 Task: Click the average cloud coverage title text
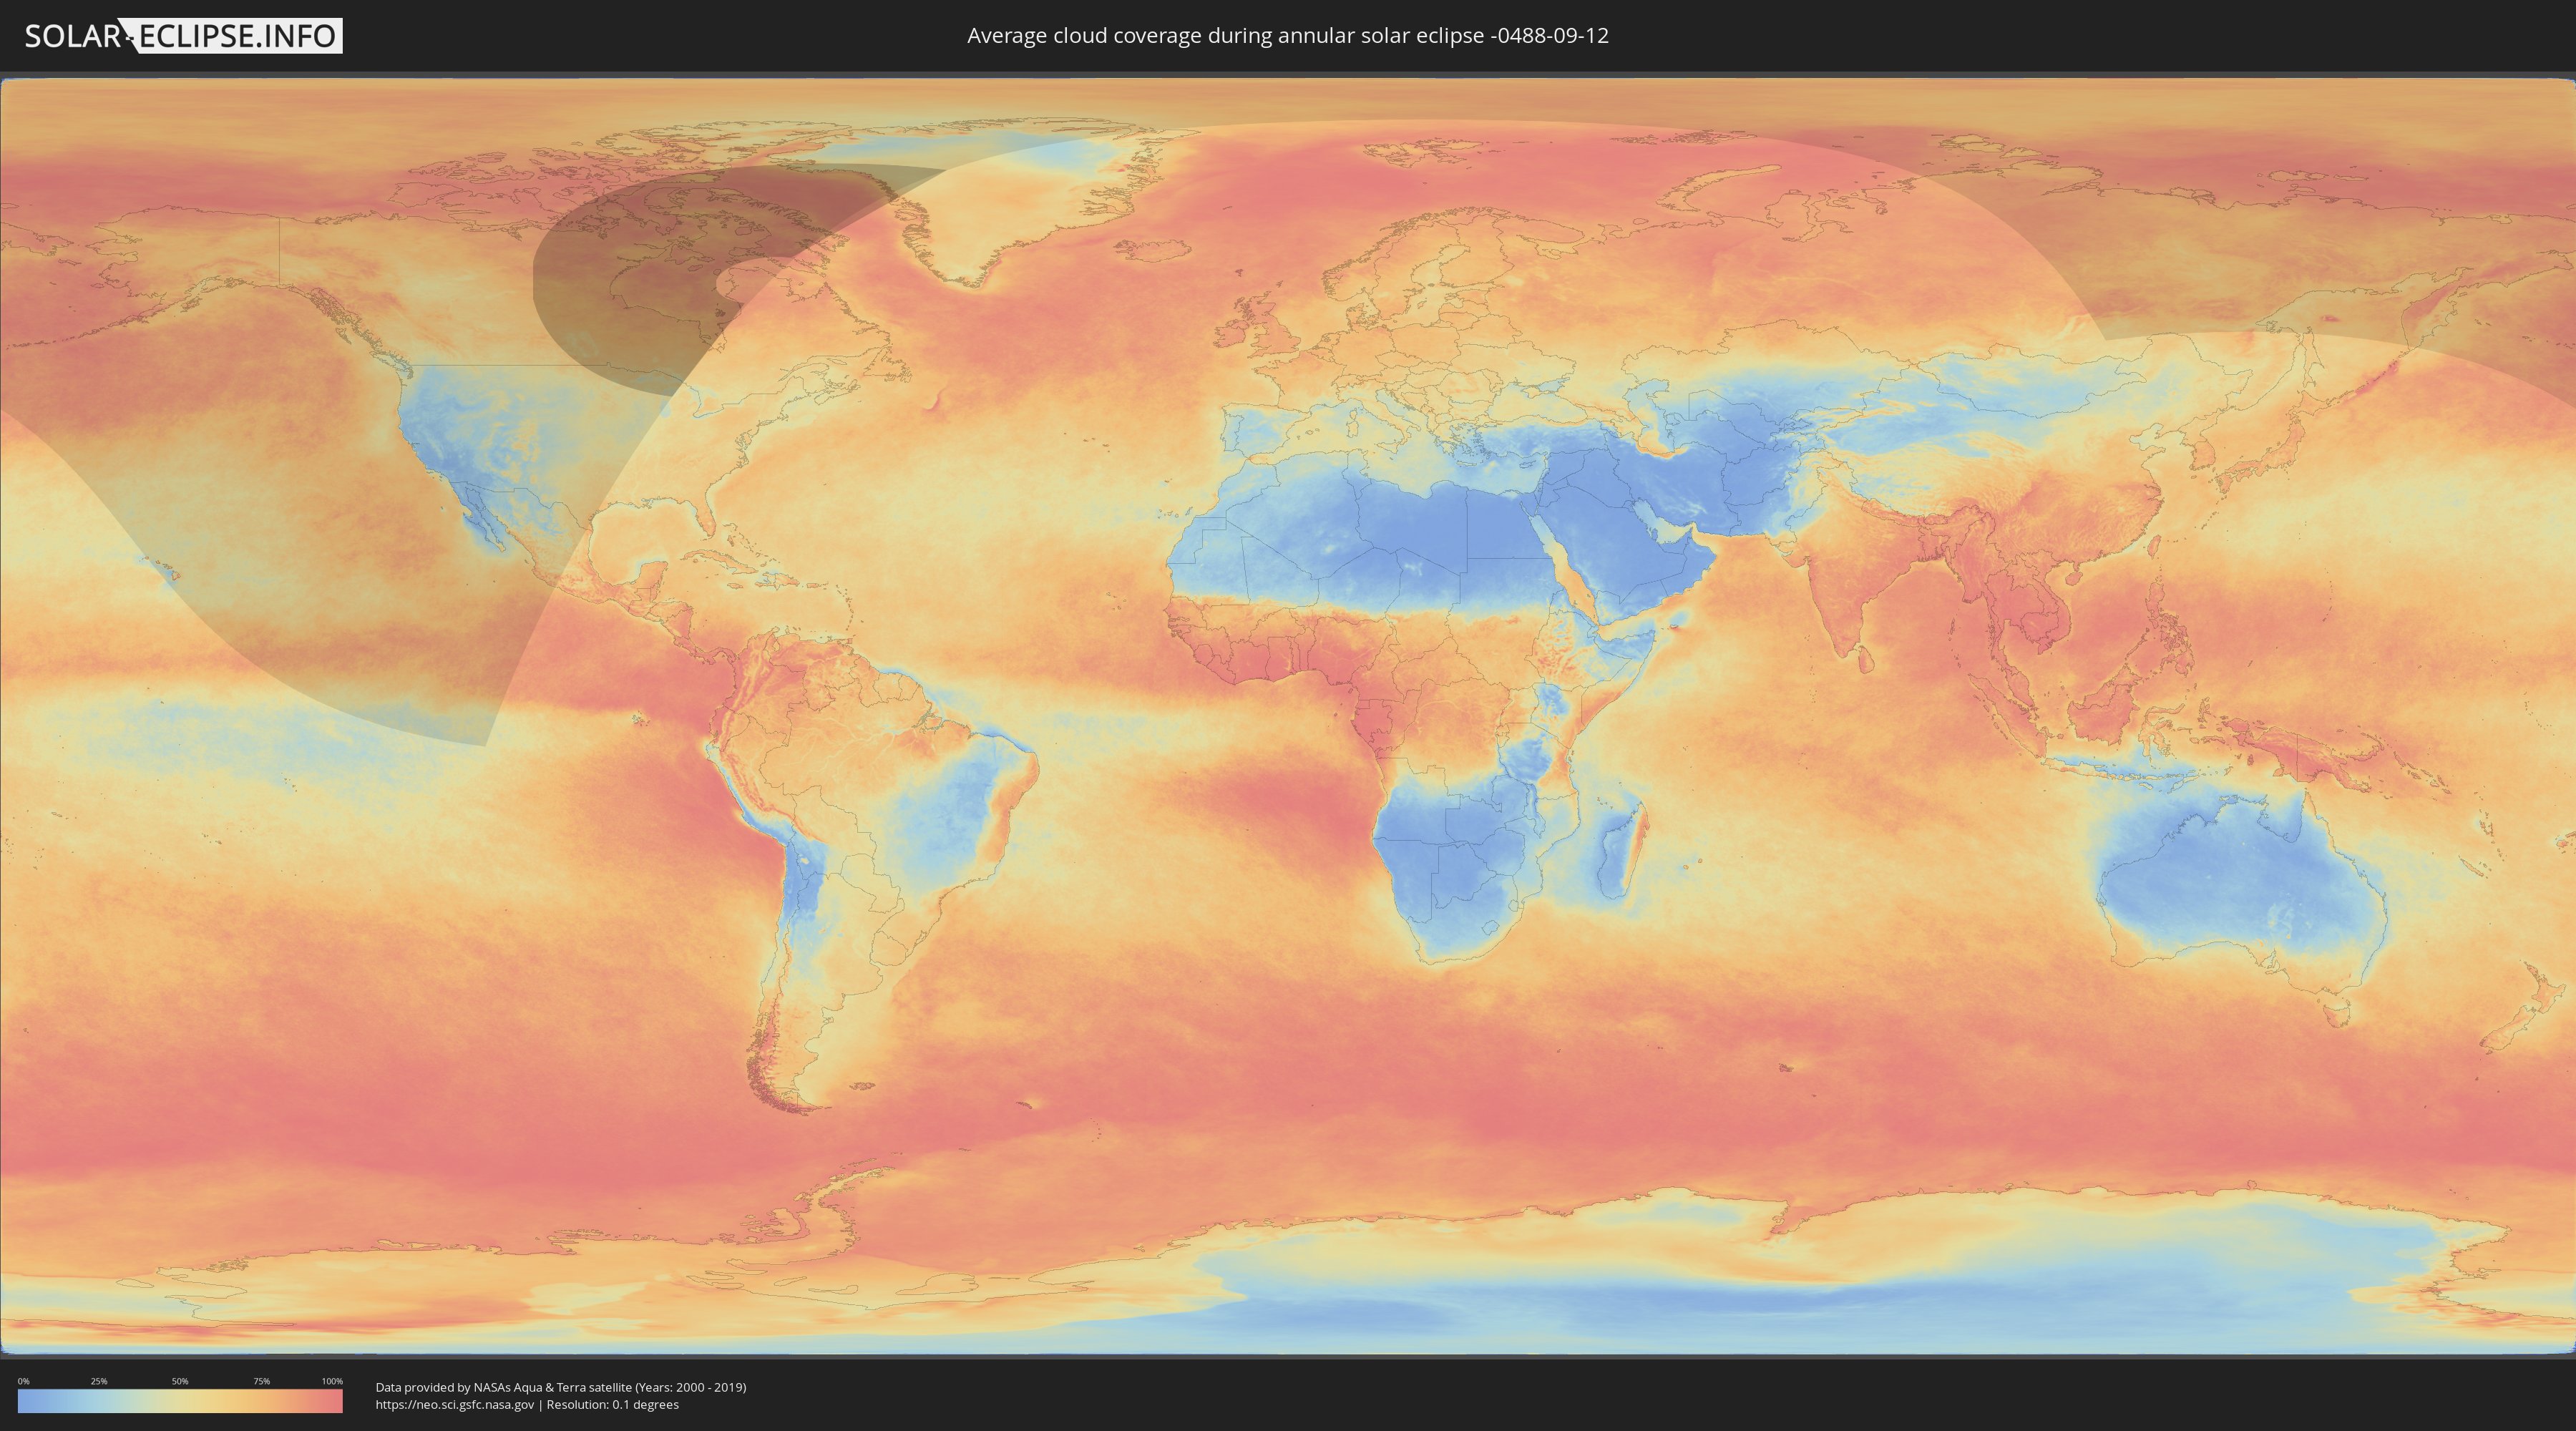click(x=1287, y=36)
